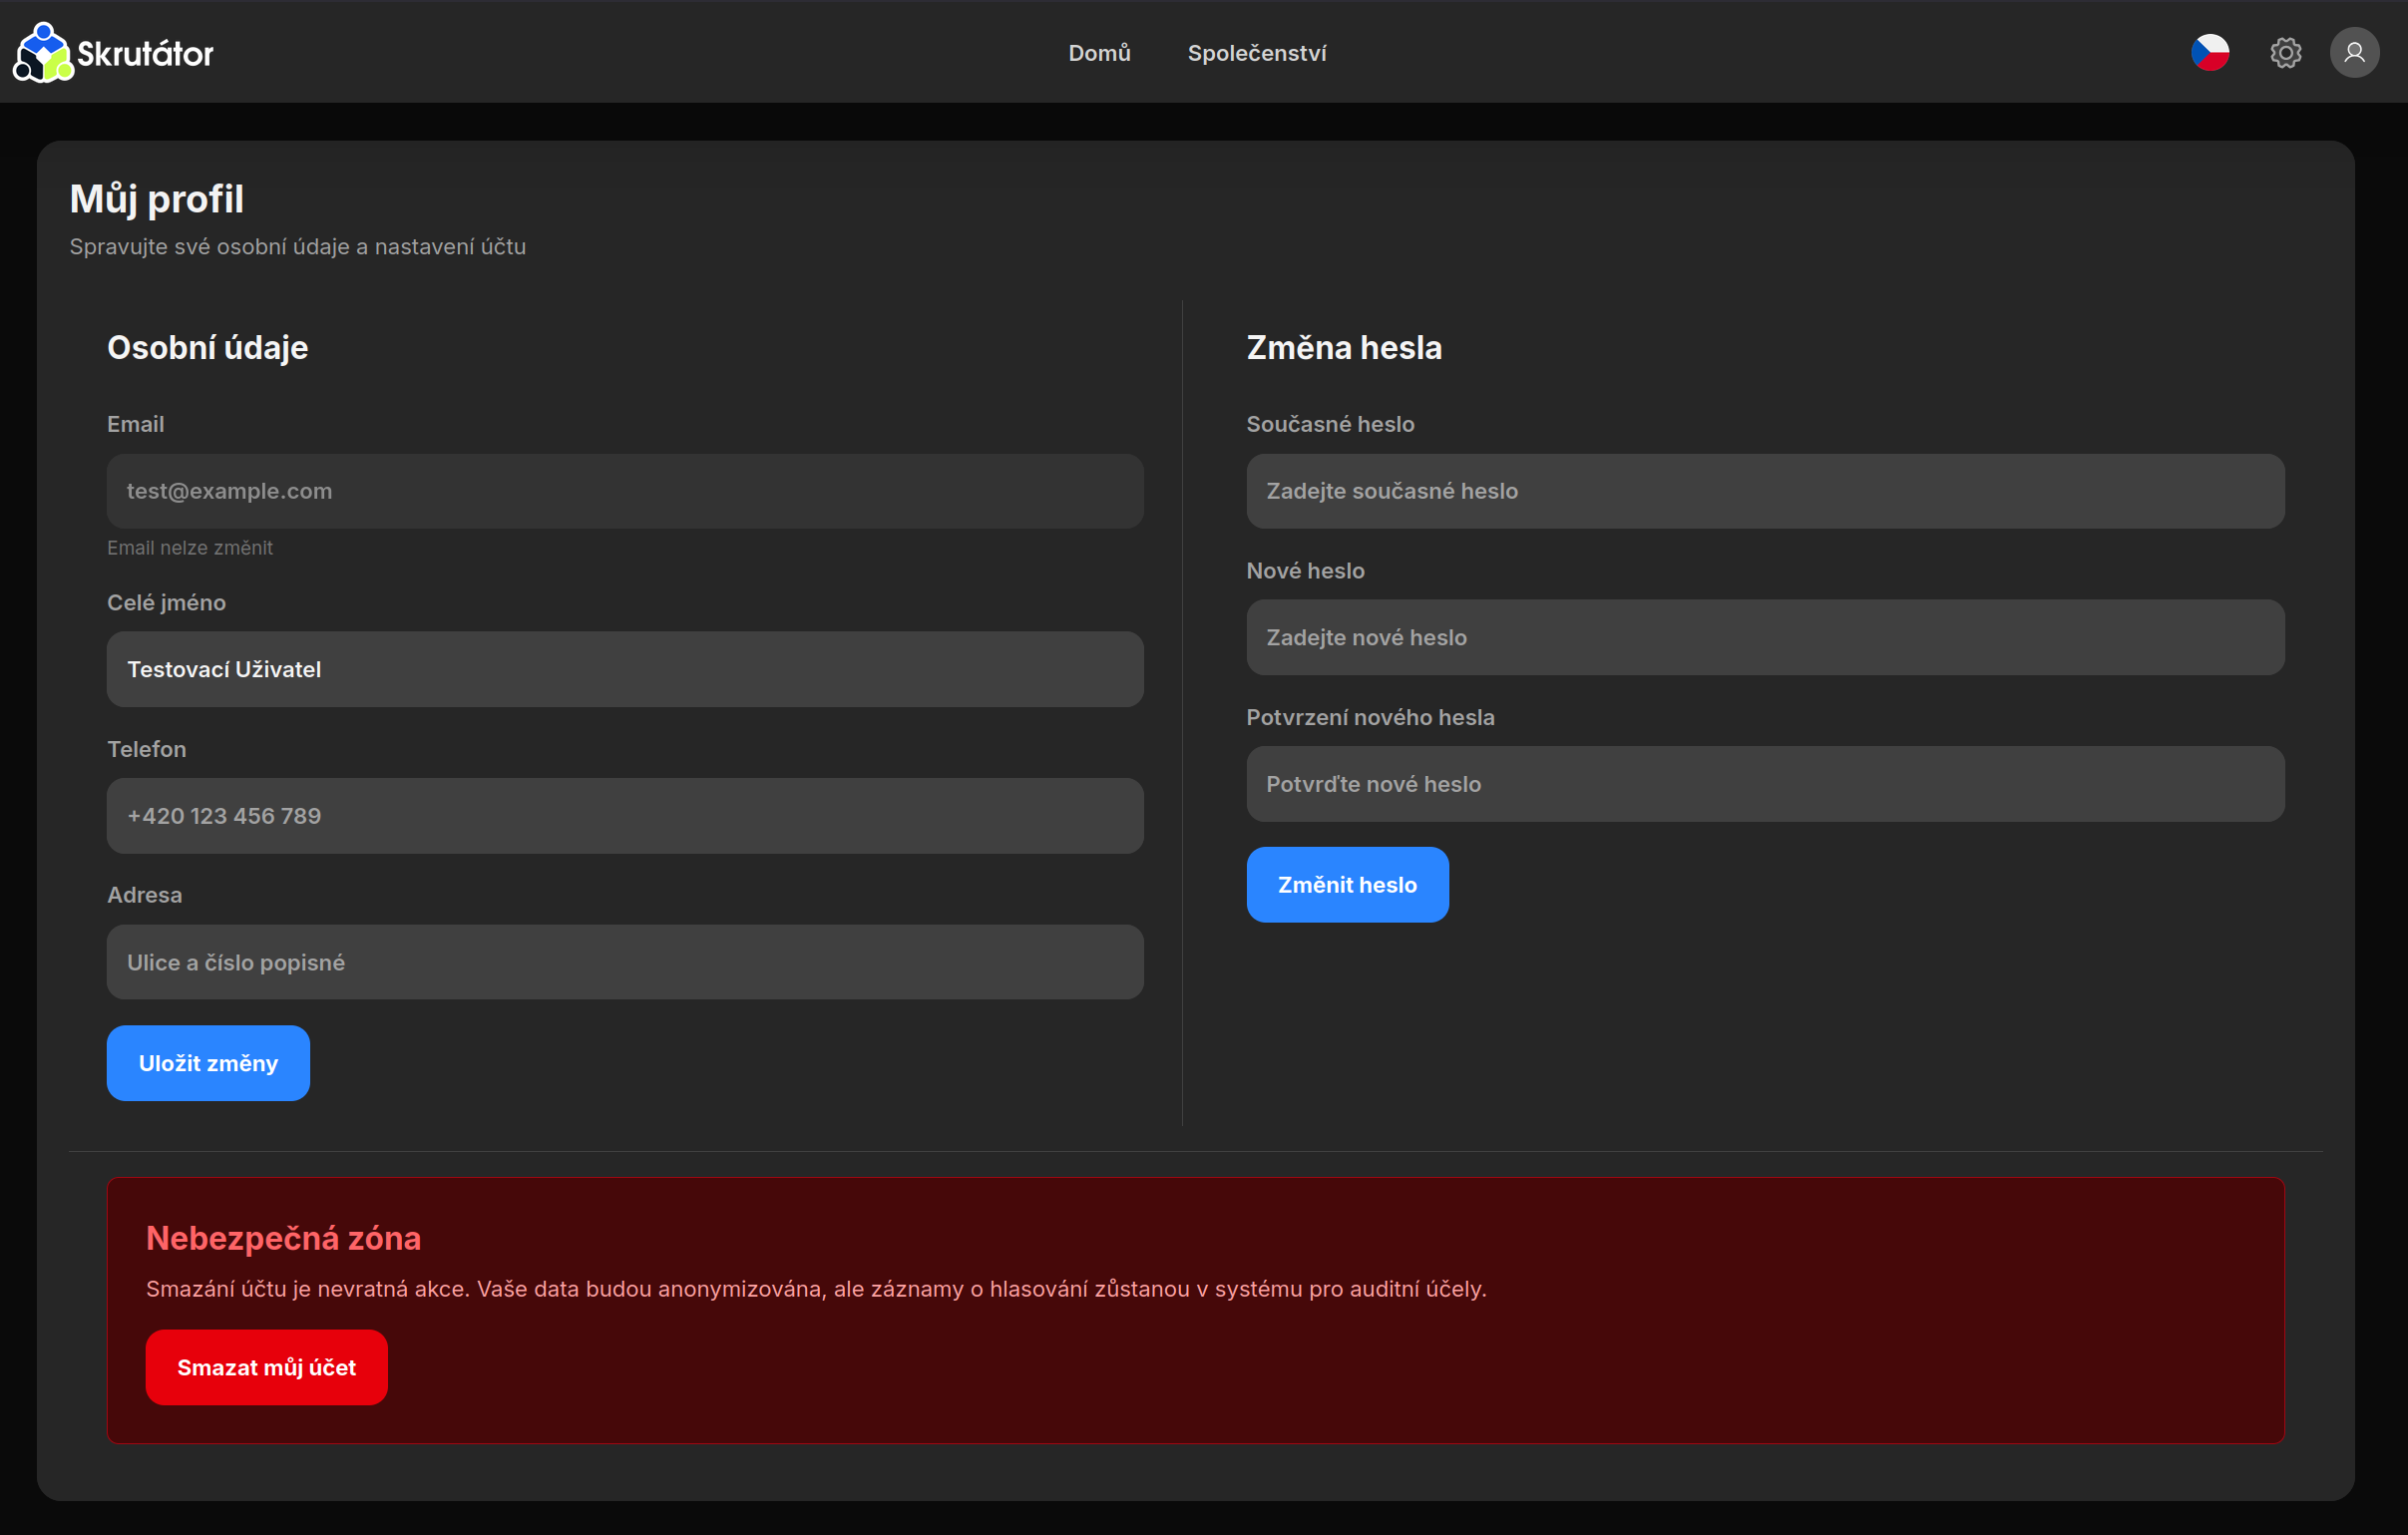2408x1535 pixels.
Task: Open the user avatar menu
Action: [x=2354, y=52]
